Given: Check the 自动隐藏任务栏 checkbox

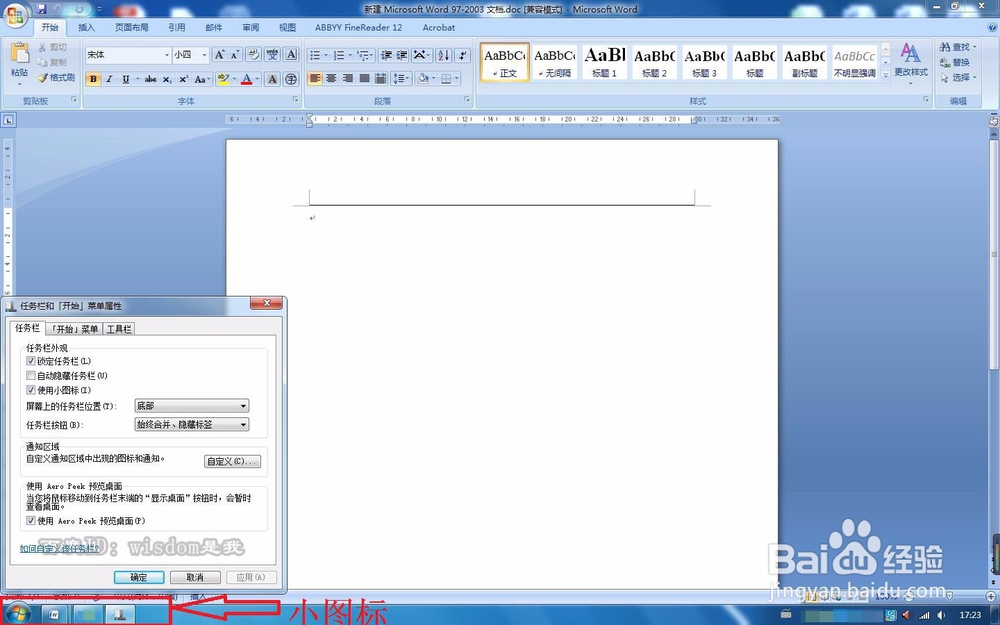Looking at the screenshot, I should tap(31, 376).
